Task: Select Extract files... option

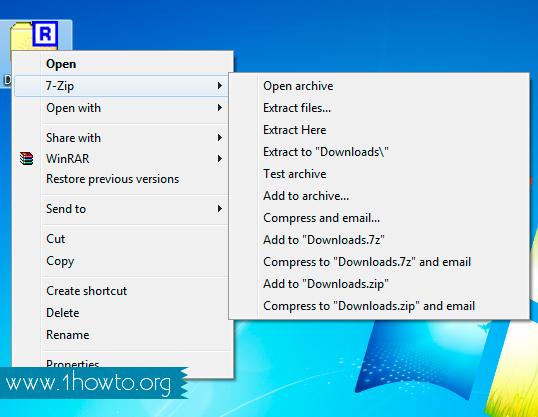Action: [x=379, y=108]
